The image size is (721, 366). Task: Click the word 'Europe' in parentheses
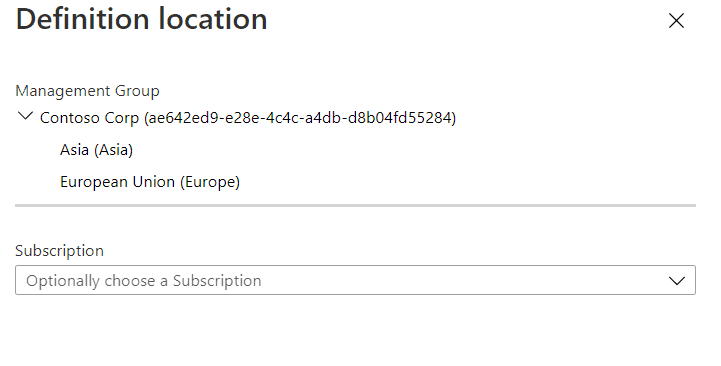[210, 182]
